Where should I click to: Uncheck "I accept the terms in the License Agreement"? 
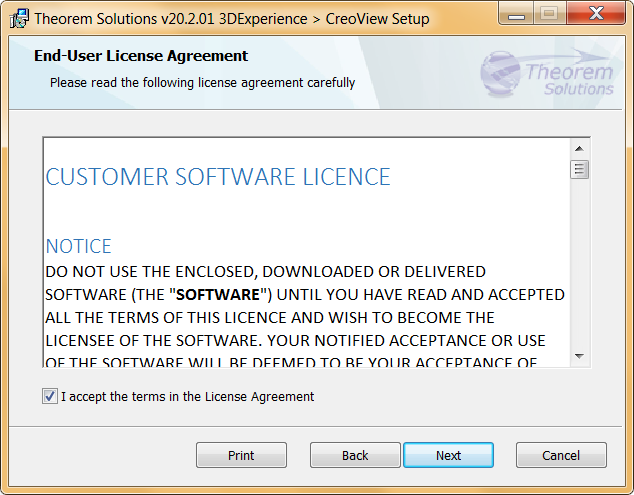click(x=50, y=396)
